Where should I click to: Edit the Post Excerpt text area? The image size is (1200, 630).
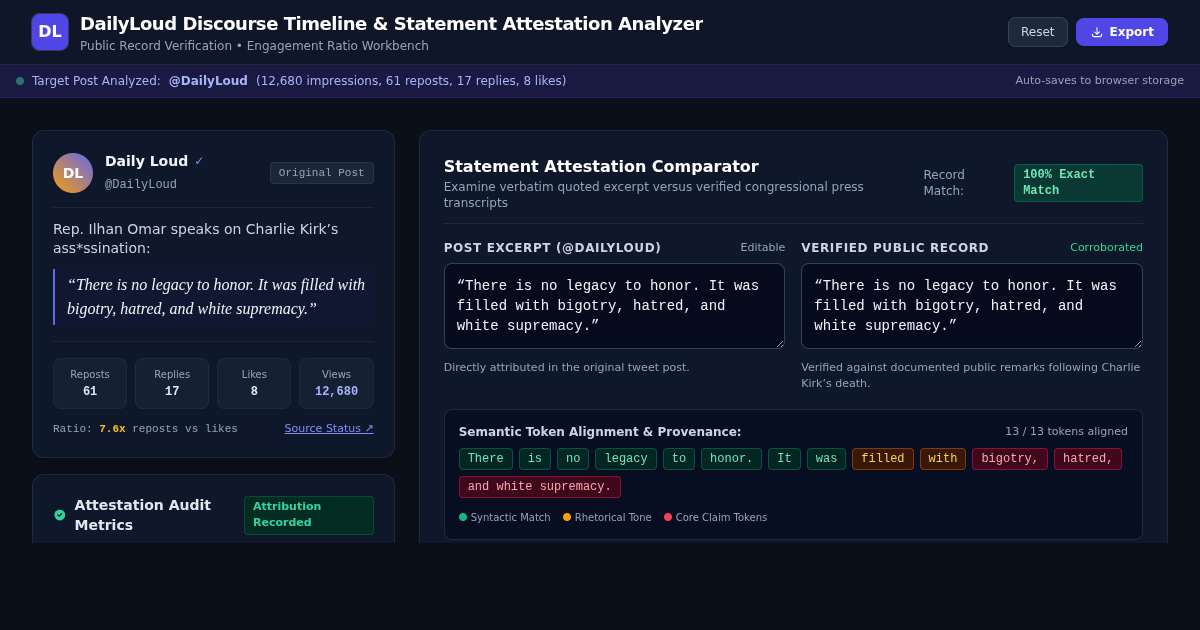point(614,306)
